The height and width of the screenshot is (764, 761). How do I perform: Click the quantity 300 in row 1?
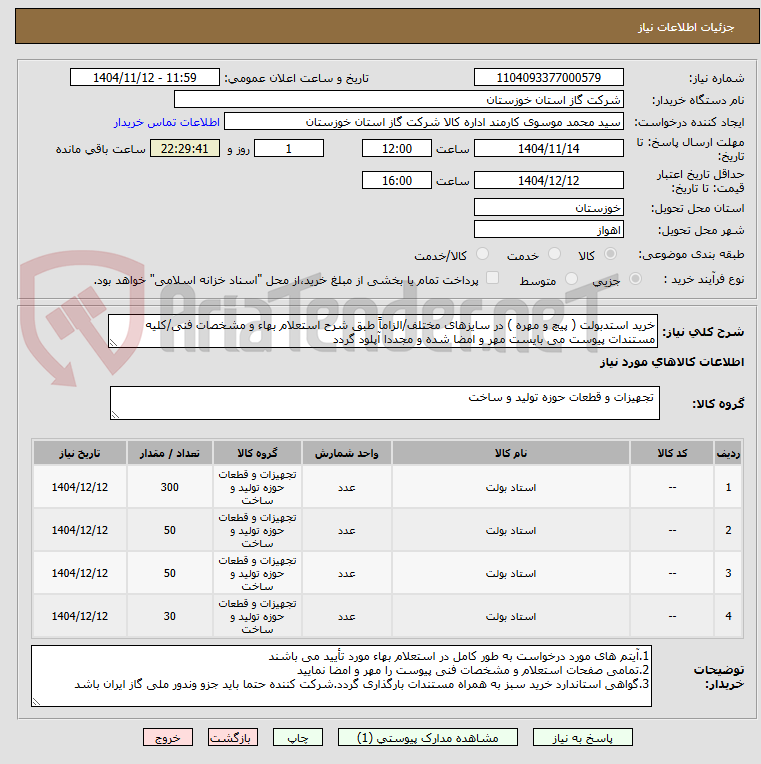[x=170, y=487]
